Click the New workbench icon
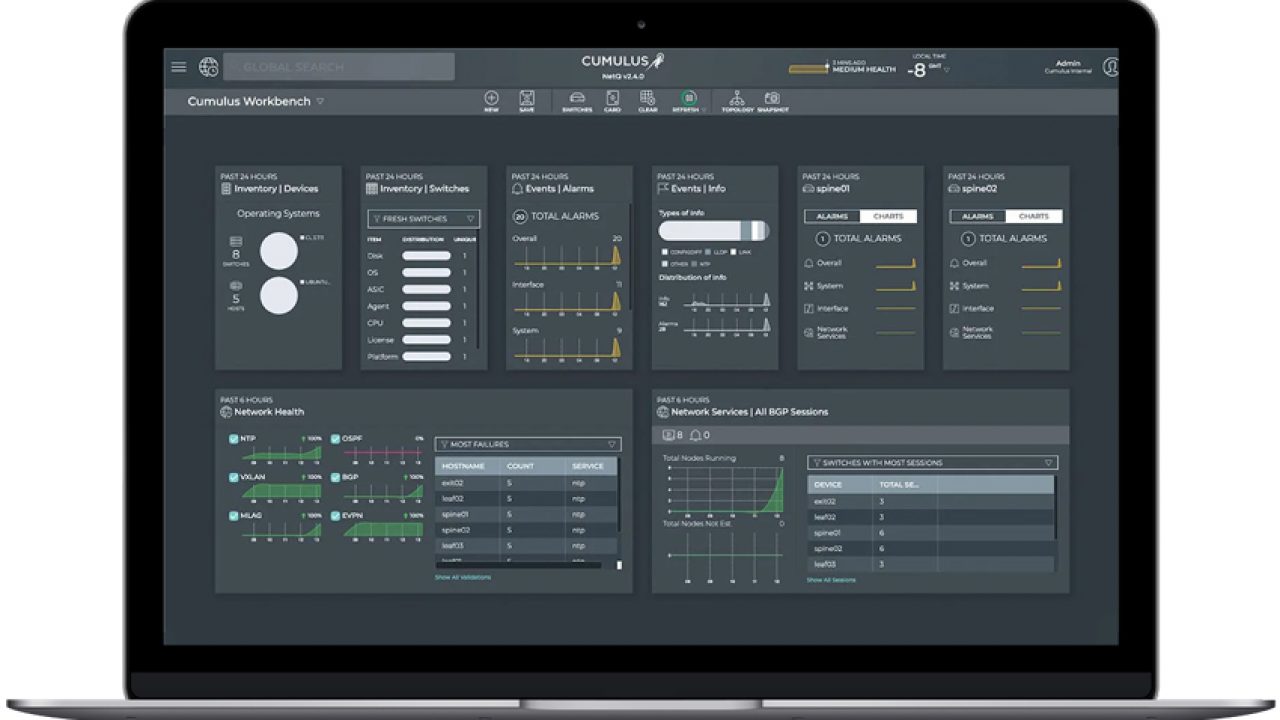The image size is (1280, 720). pyautogui.click(x=491, y=98)
